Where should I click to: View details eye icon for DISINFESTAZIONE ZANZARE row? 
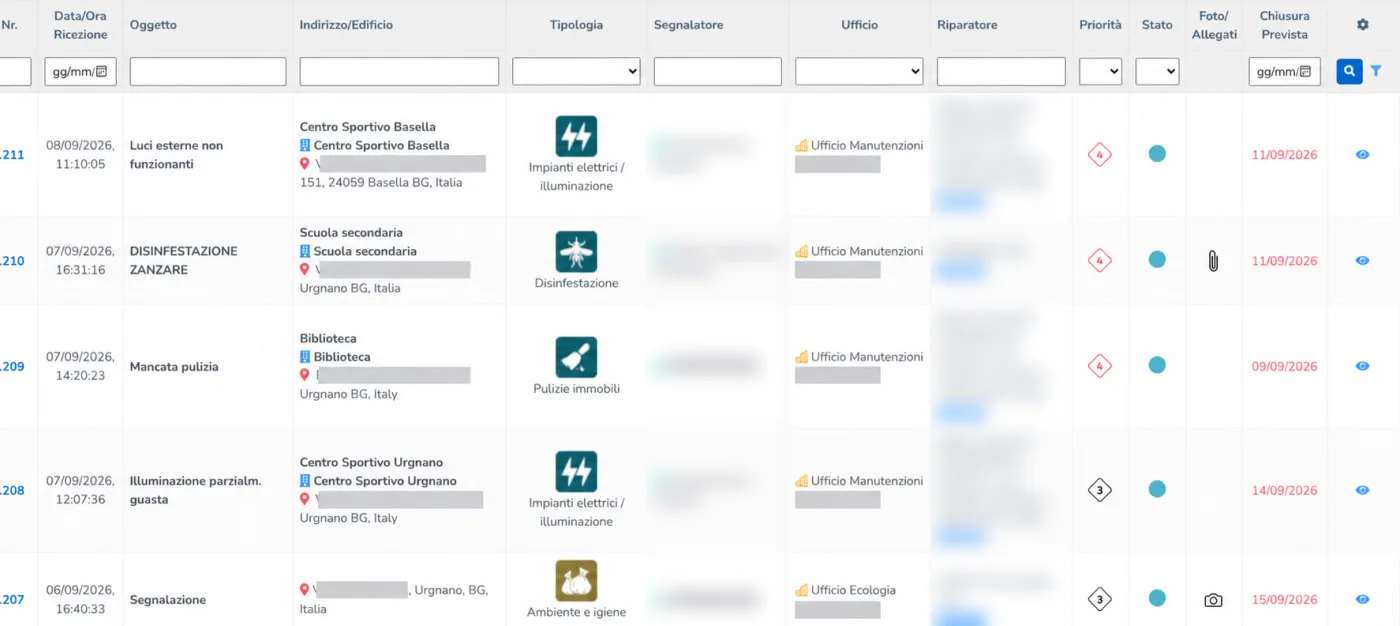click(1362, 261)
